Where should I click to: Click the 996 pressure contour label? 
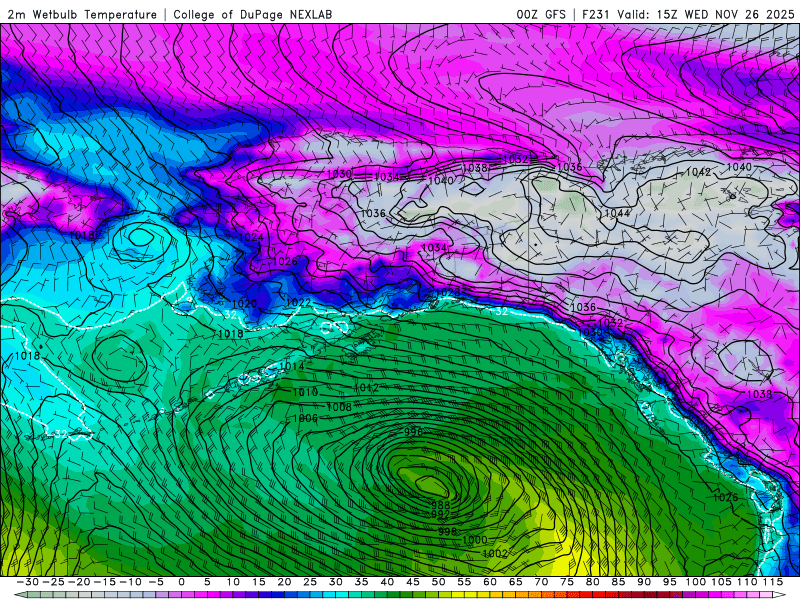414,432
